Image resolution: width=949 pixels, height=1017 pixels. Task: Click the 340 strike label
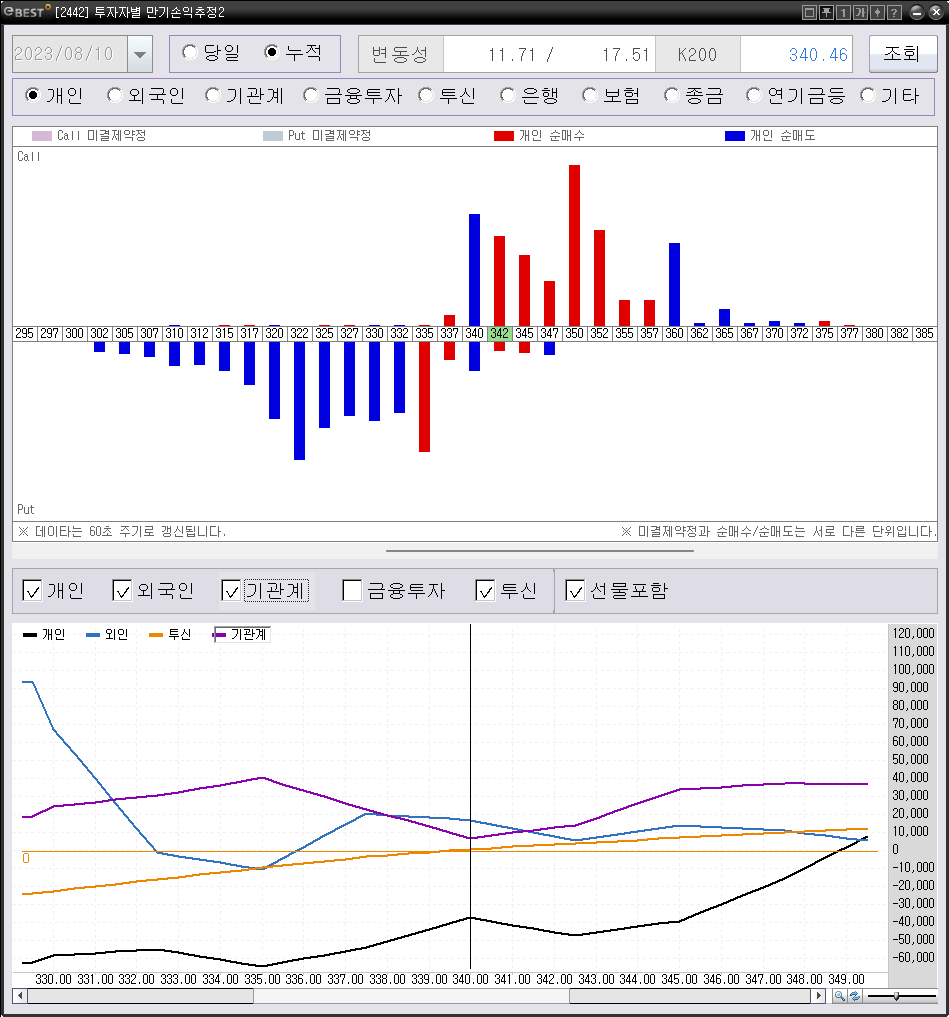pyautogui.click(x=474, y=333)
